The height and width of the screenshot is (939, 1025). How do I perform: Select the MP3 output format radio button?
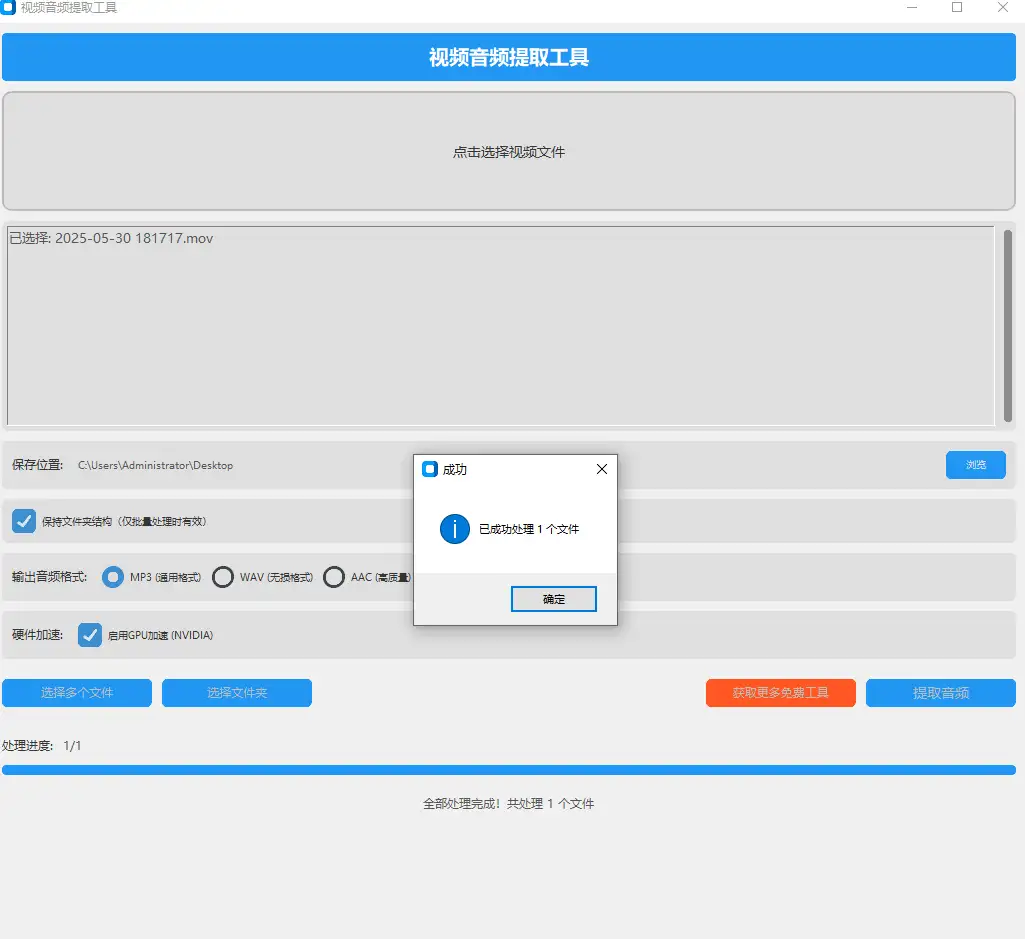pos(113,577)
